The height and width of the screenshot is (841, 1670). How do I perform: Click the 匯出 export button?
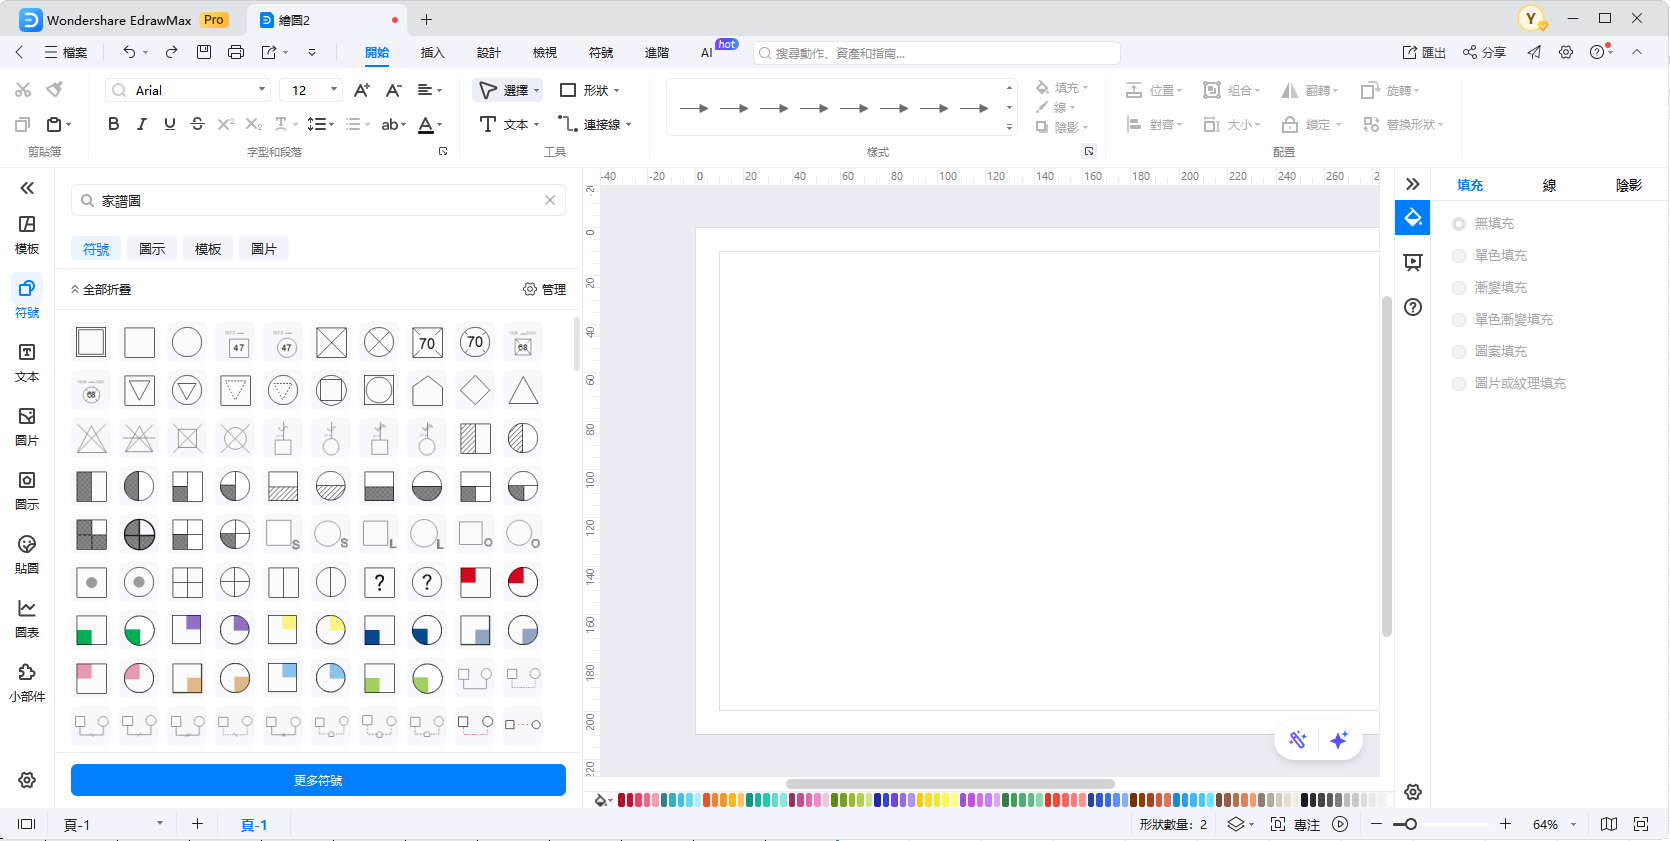pyautogui.click(x=1424, y=53)
